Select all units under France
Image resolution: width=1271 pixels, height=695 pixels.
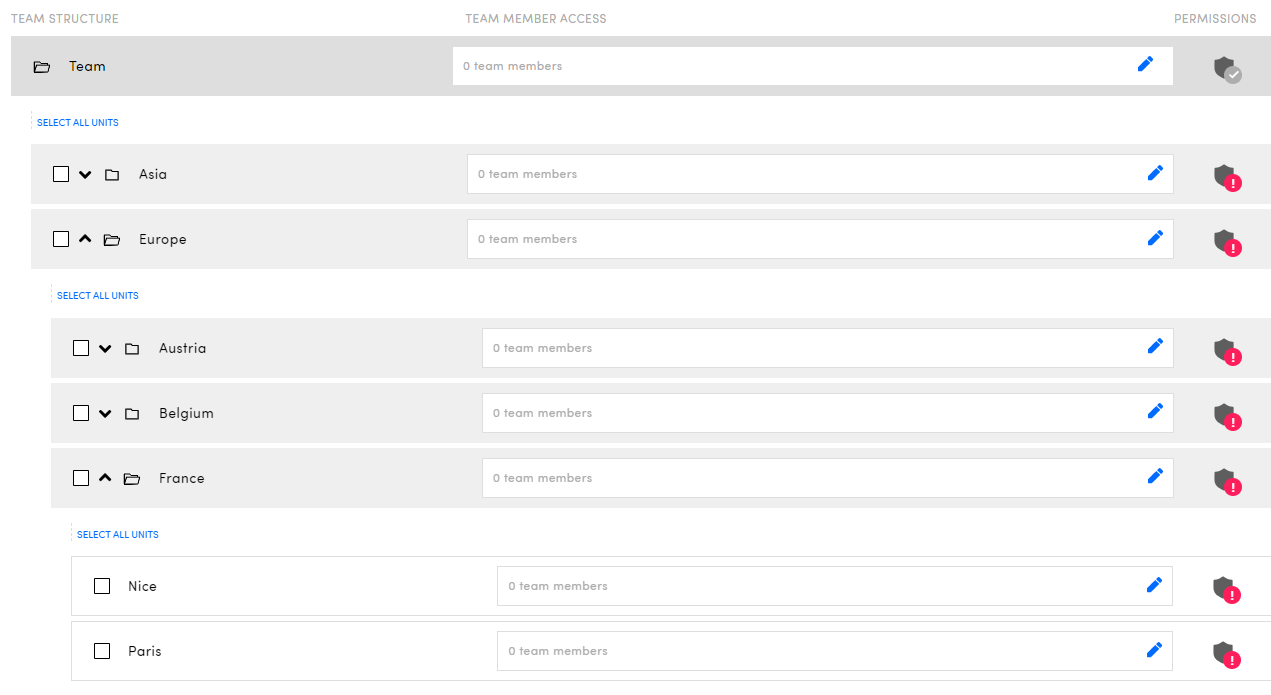click(118, 535)
